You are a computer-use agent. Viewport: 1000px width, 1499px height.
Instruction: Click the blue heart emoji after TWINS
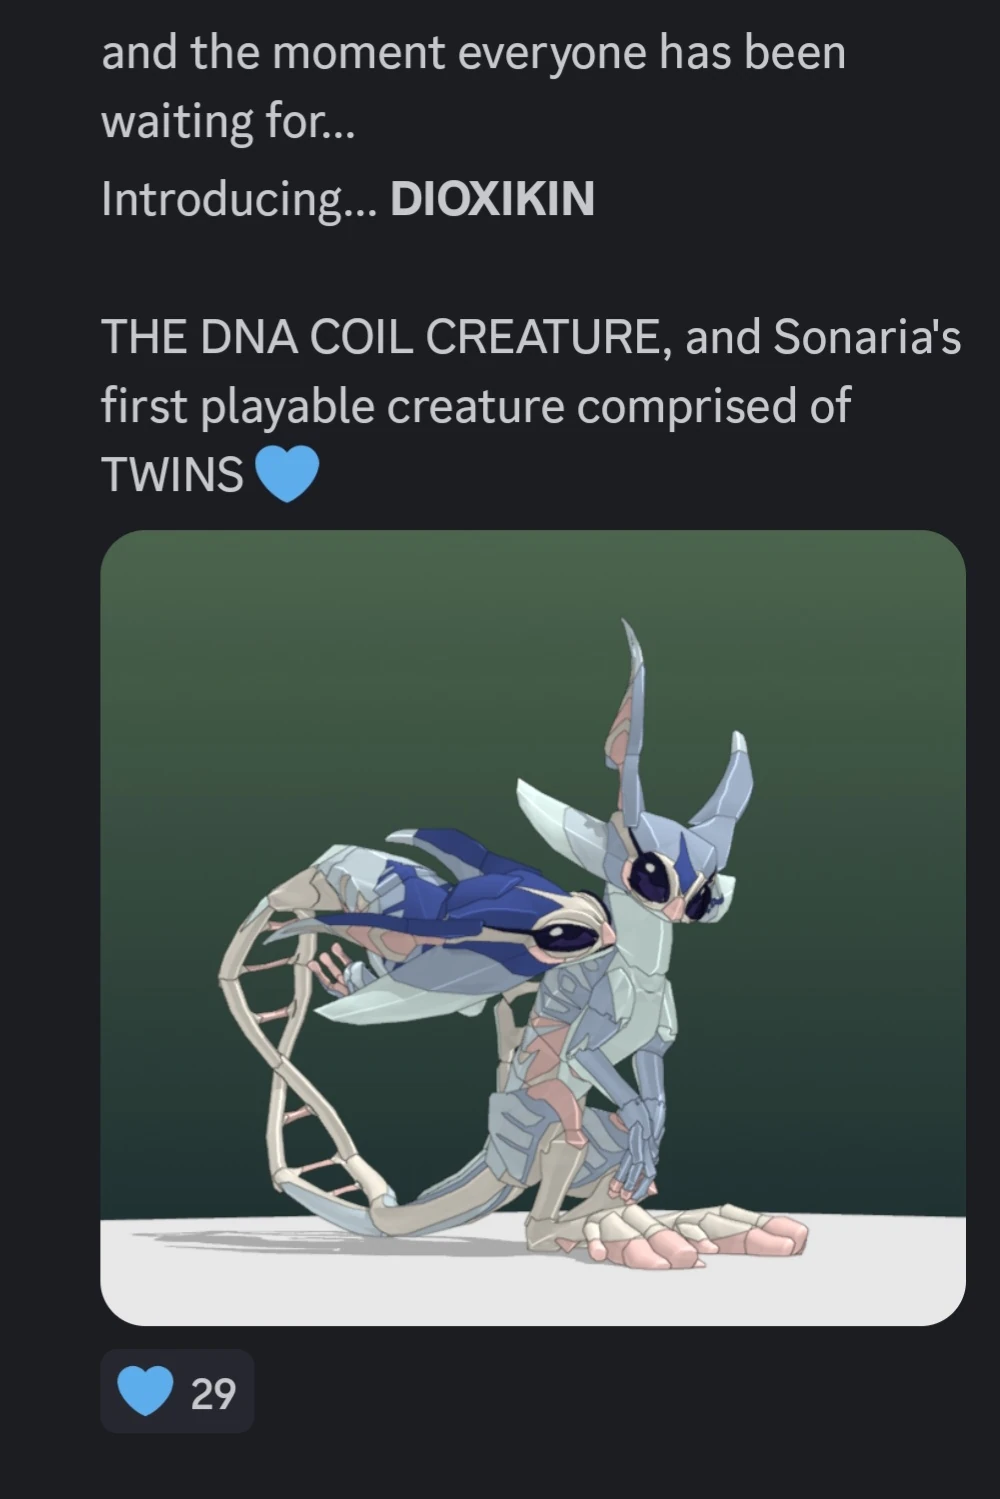287,473
